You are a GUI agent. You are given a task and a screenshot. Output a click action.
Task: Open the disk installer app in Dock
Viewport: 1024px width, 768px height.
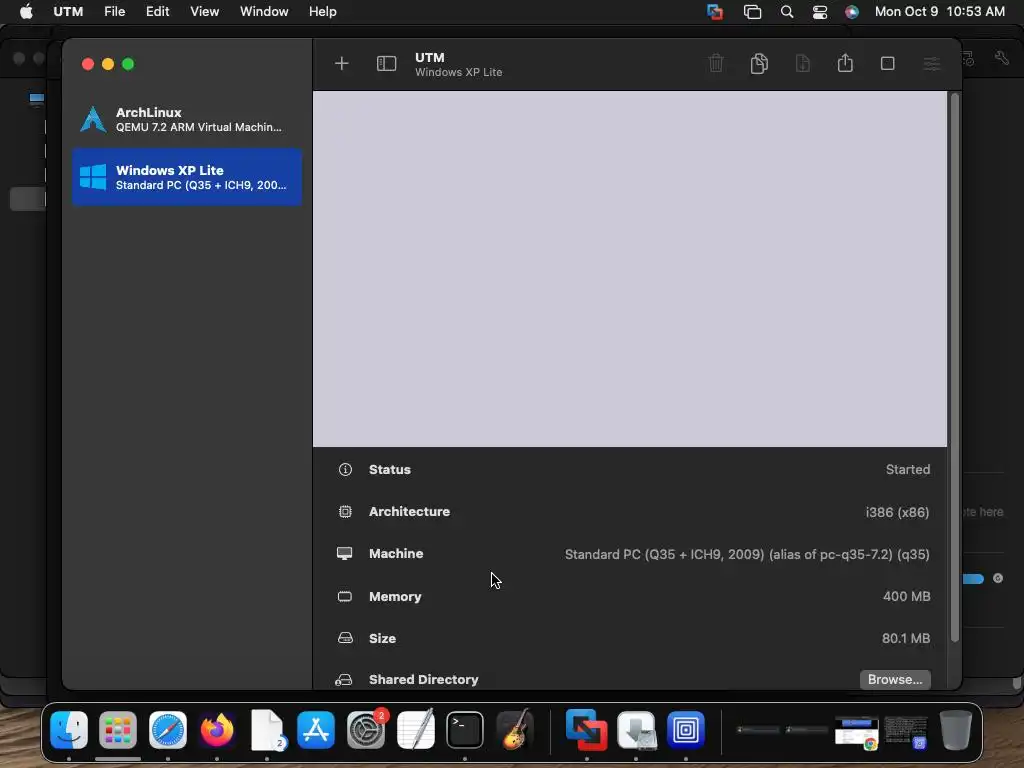coord(636,729)
